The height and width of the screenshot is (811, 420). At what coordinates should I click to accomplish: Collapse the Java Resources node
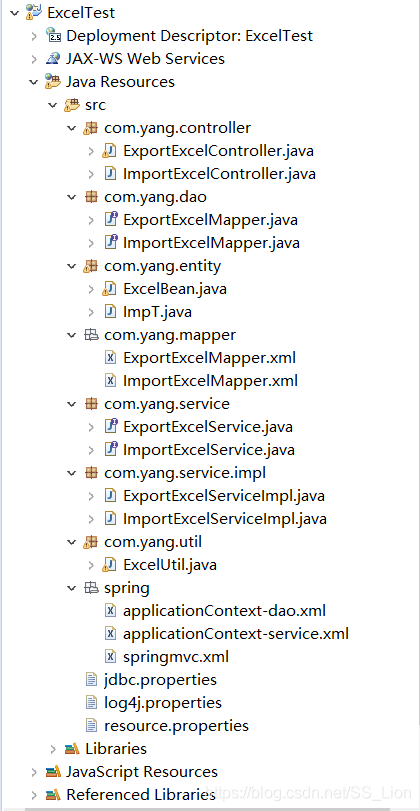click(x=34, y=82)
